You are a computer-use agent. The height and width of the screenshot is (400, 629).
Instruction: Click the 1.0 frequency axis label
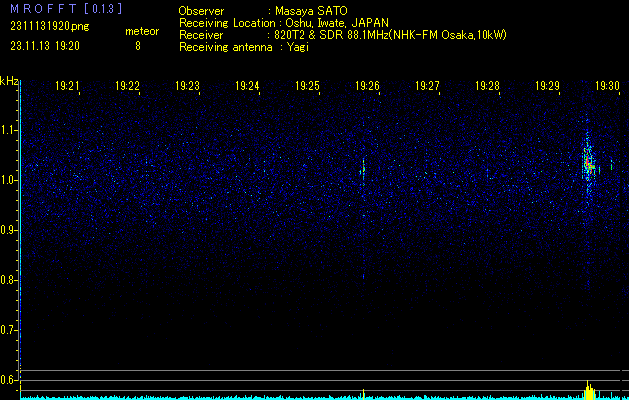(9, 180)
